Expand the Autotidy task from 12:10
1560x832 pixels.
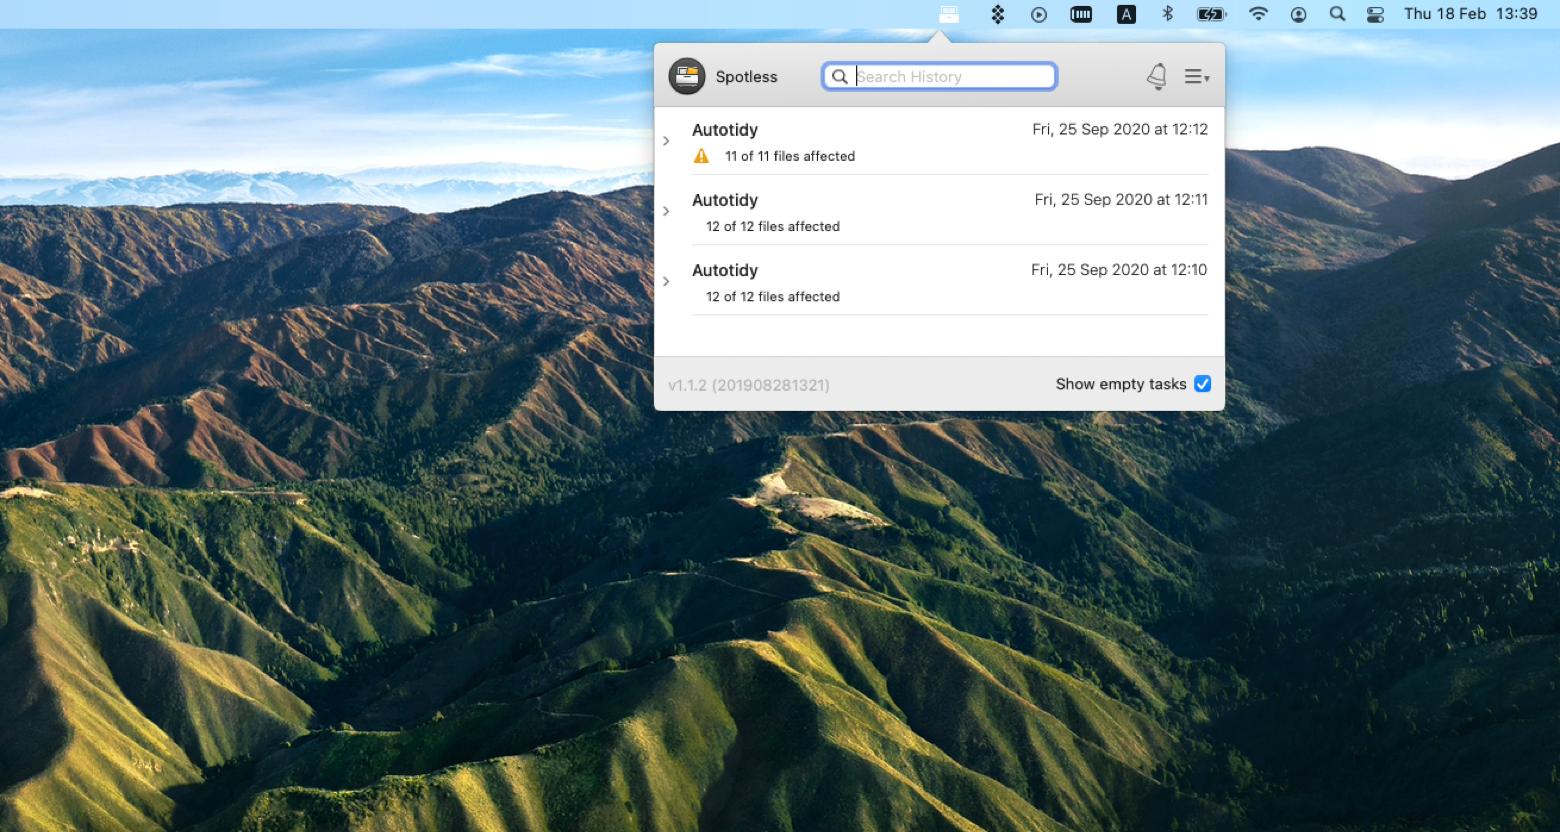coord(666,281)
